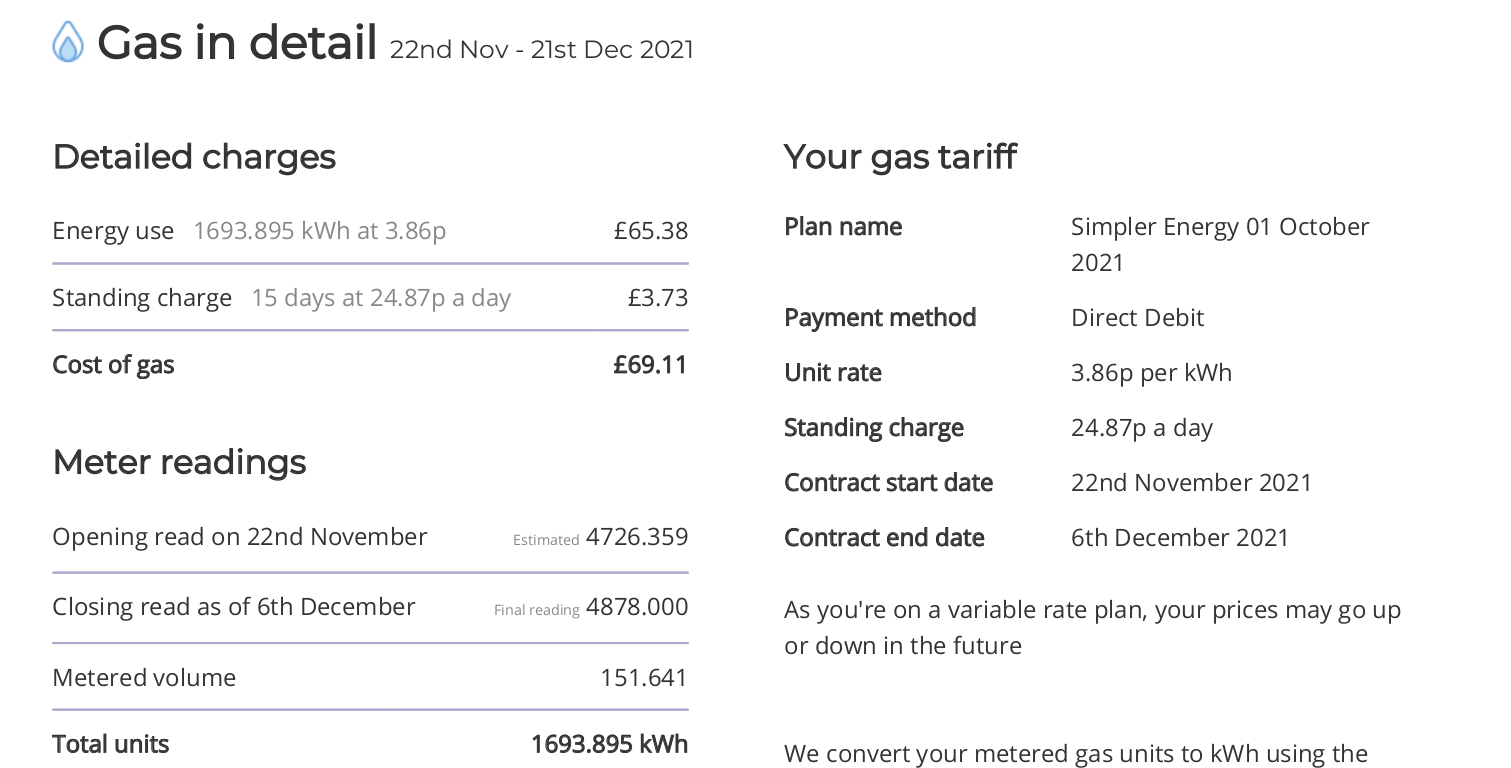Click plan name Simpler Energy 01 October 2021
1511x768 pixels.
(1220, 245)
